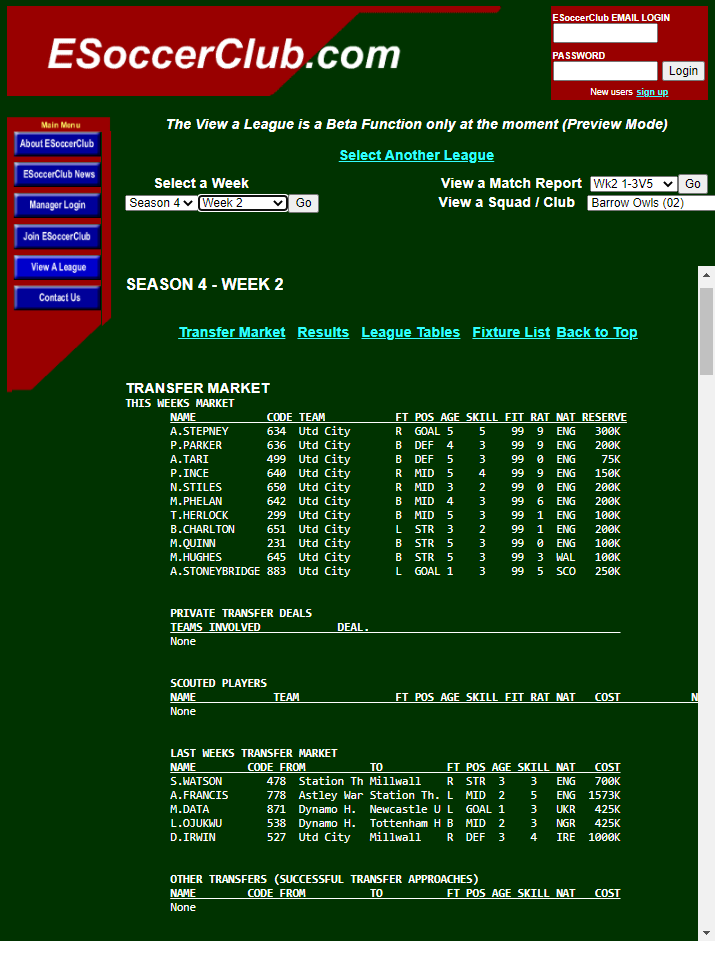
Task: Click reserve price 250K for A.STONEYBRIDGE
Action: (608, 572)
